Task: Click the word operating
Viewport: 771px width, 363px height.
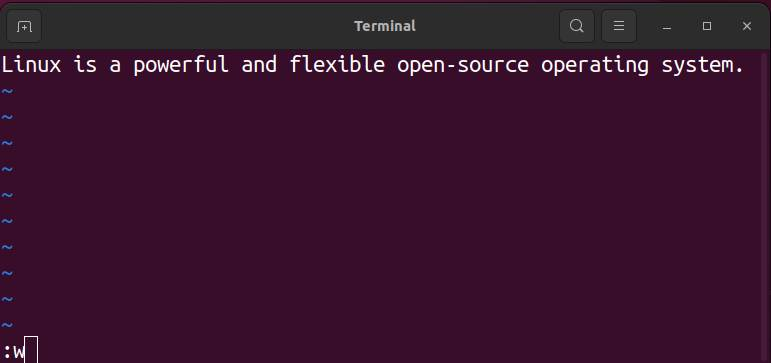Action: tap(595, 65)
